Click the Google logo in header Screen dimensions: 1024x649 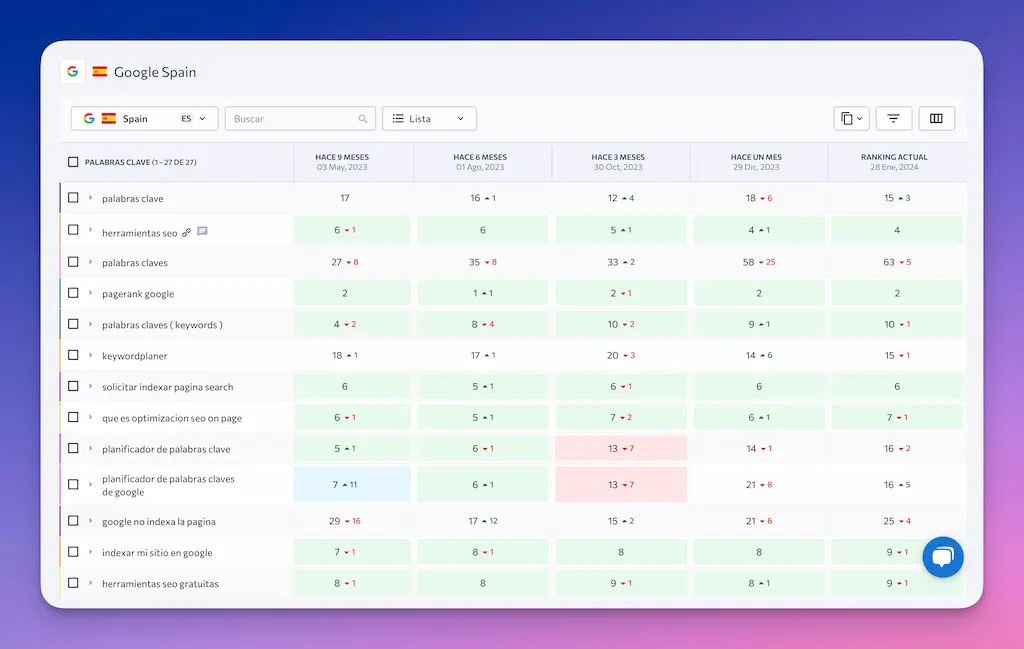point(72,72)
